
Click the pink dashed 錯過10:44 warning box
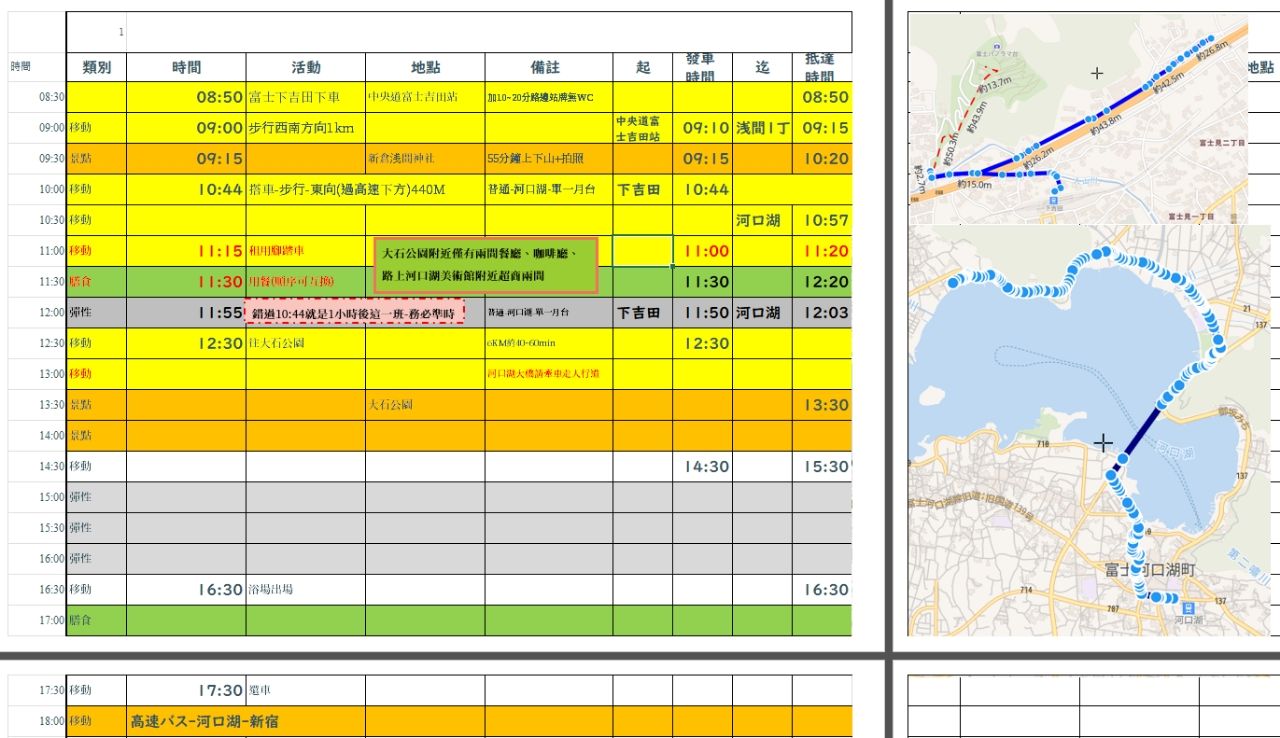click(x=355, y=311)
